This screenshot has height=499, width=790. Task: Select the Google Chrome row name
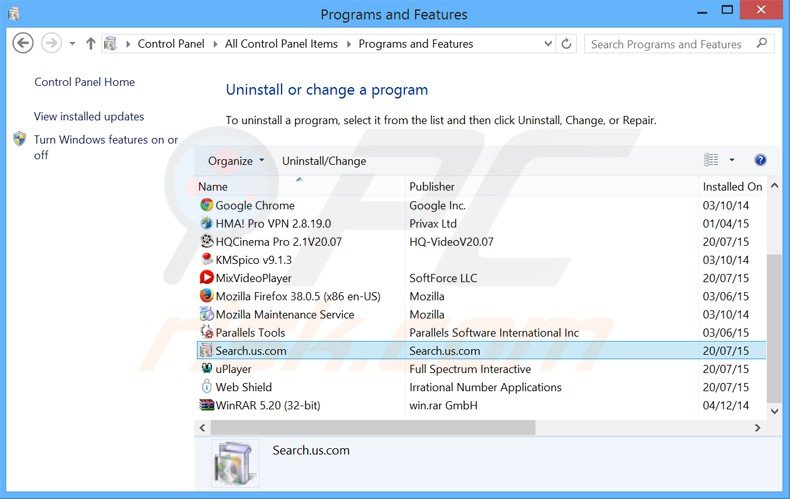(255, 205)
